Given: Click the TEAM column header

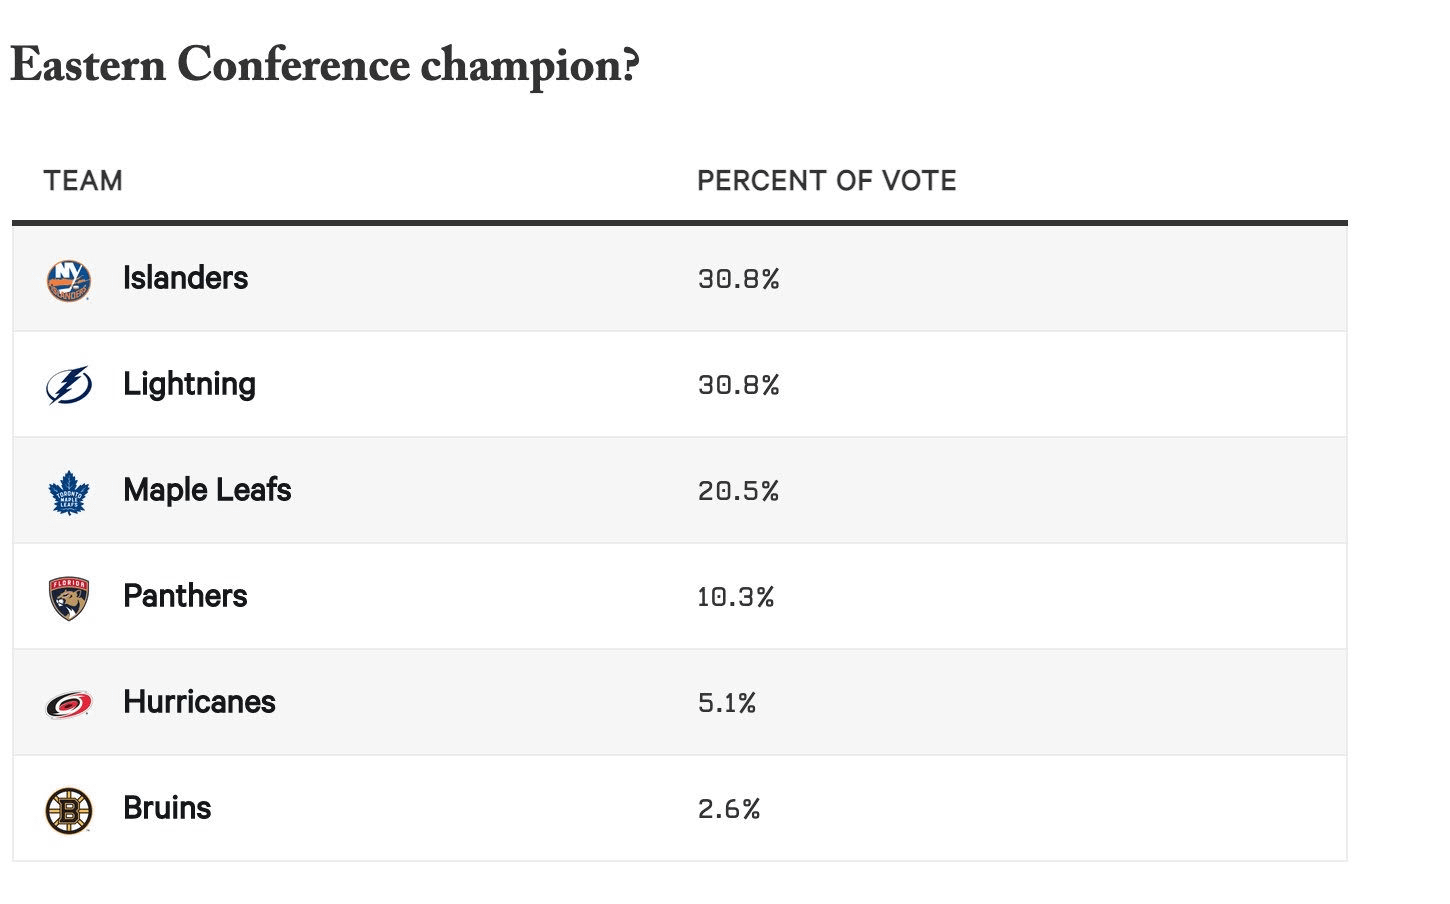Looking at the screenshot, I should tap(83, 181).
